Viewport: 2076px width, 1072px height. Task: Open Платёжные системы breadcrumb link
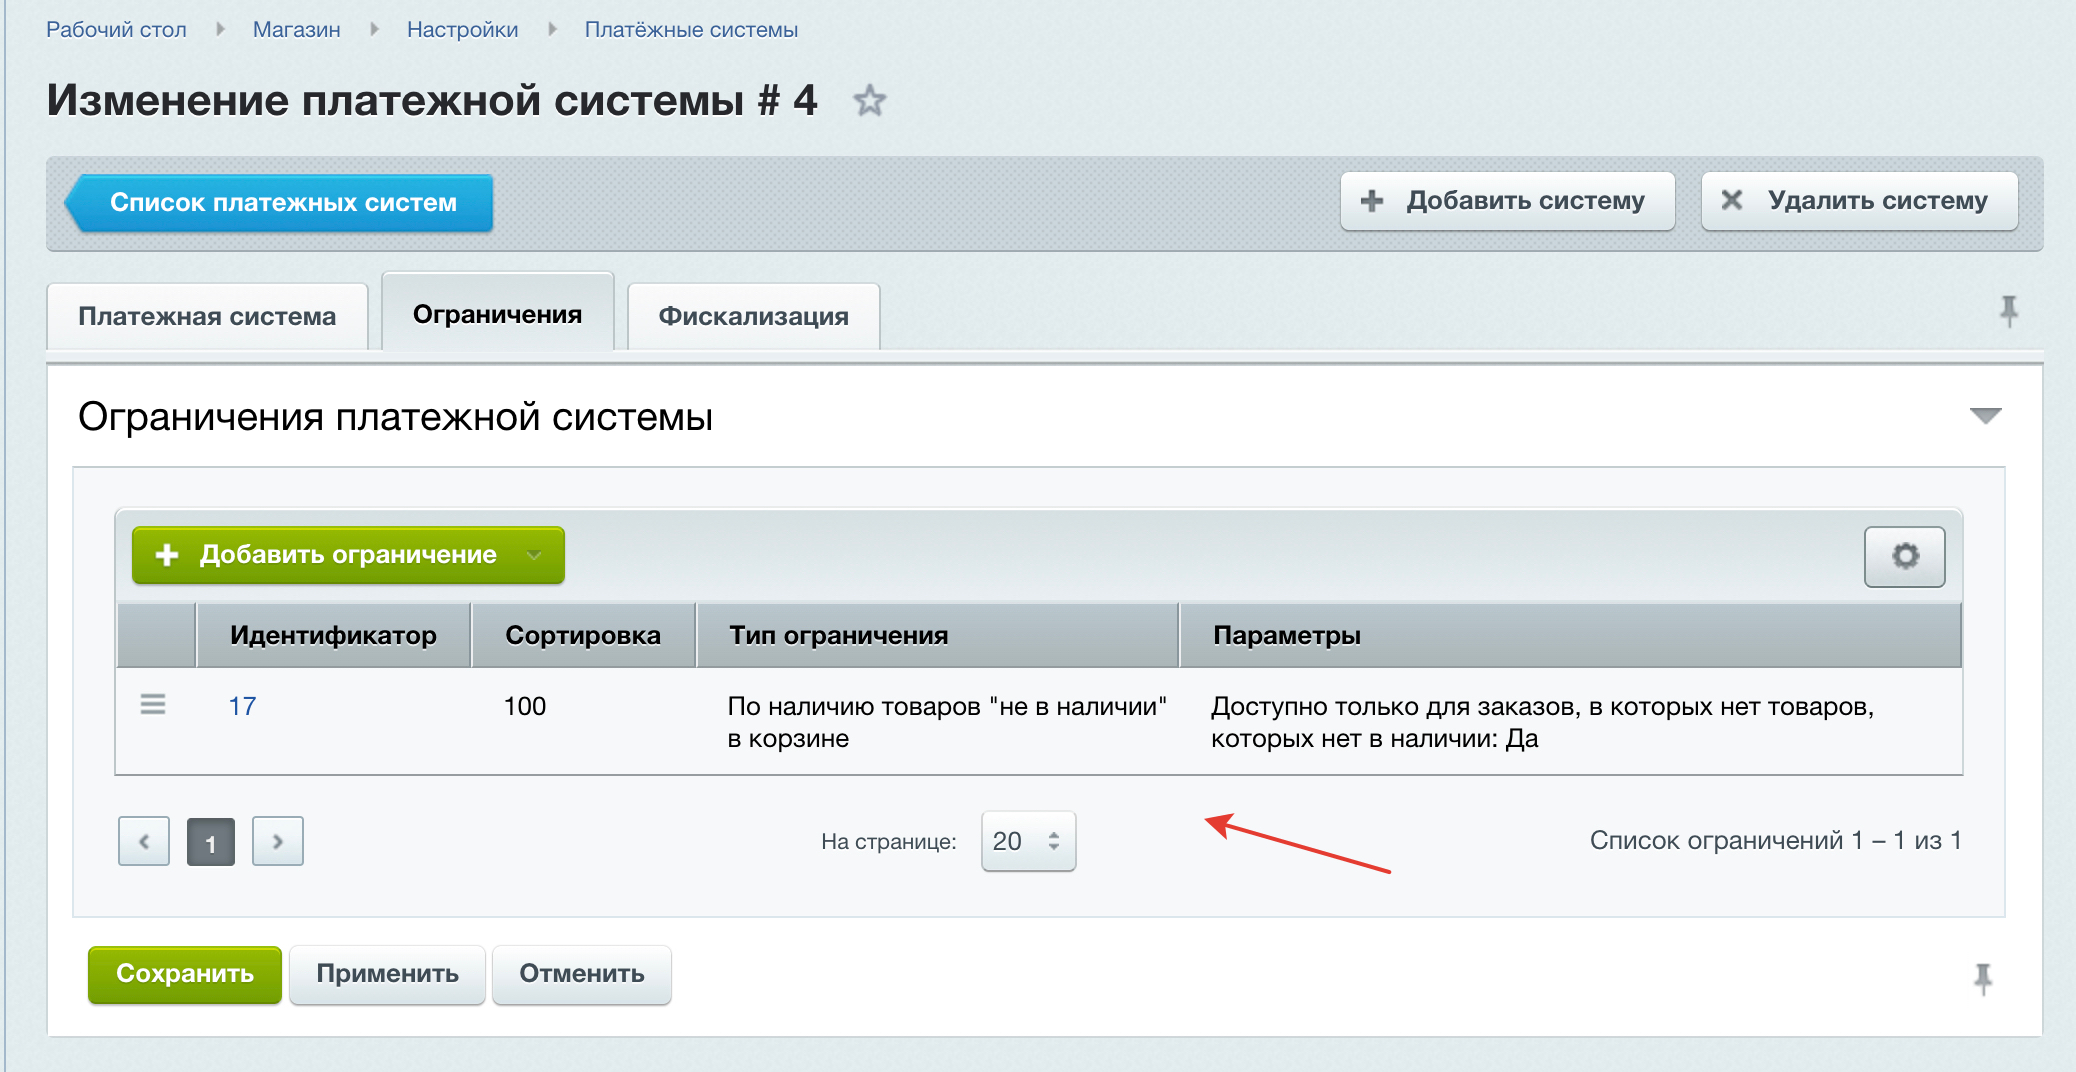691,29
